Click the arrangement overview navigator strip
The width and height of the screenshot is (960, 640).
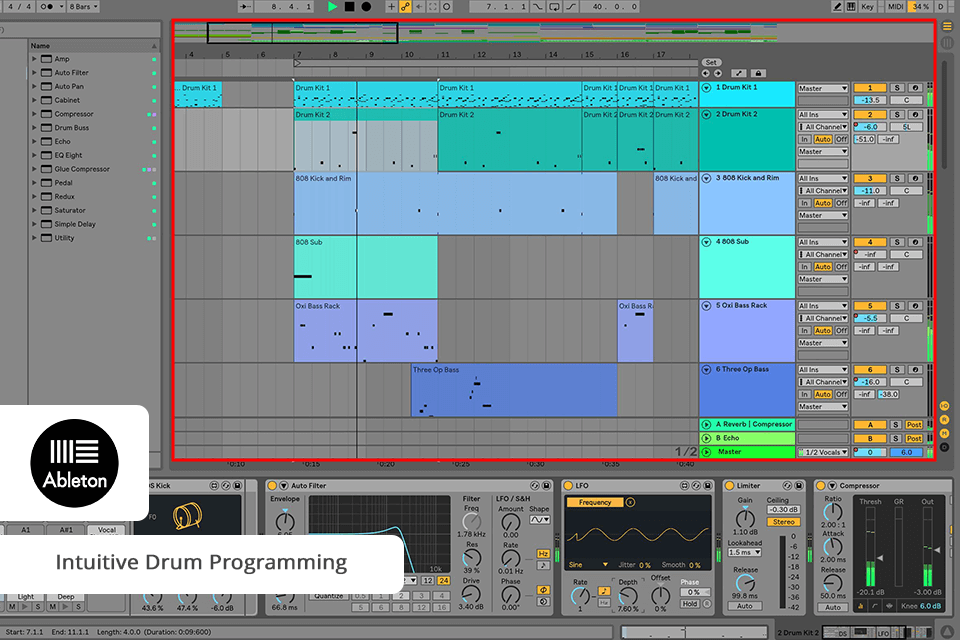point(475,32)
